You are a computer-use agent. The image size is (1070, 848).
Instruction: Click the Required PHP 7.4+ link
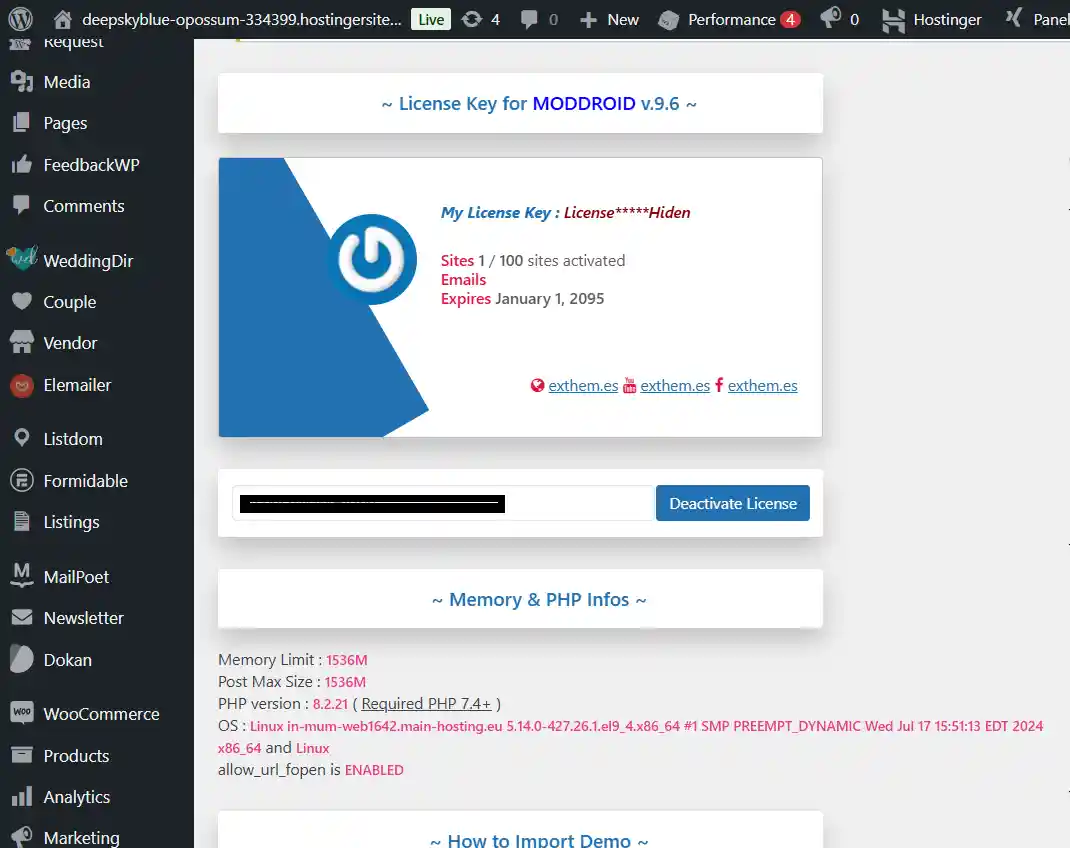(426, 703)
